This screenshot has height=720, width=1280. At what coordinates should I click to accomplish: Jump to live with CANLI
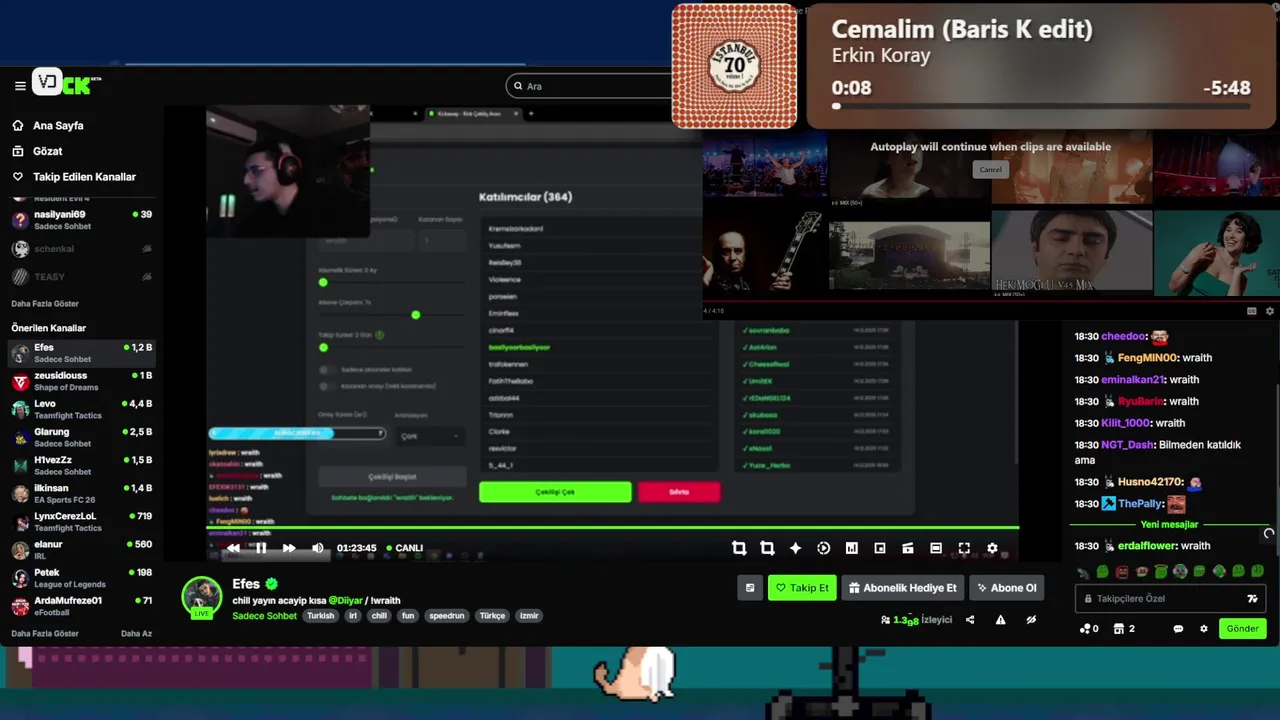pos(404,548)
